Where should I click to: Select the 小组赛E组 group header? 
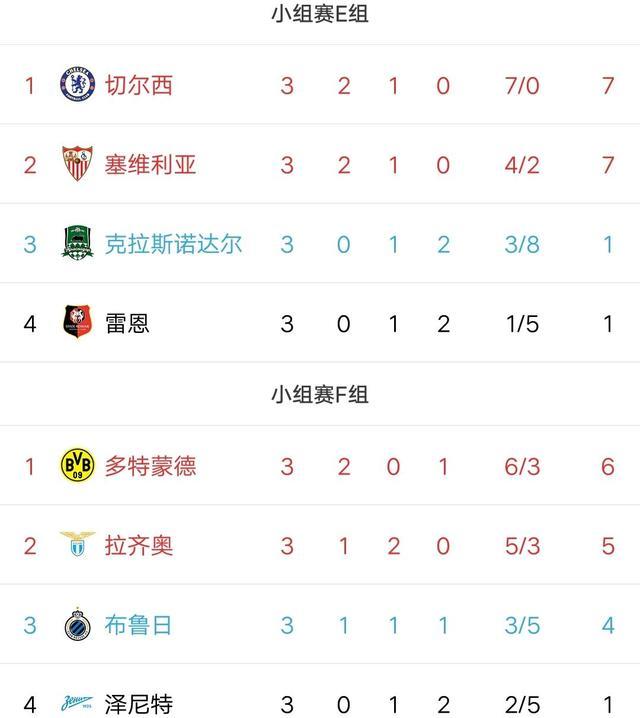[320, 14]
